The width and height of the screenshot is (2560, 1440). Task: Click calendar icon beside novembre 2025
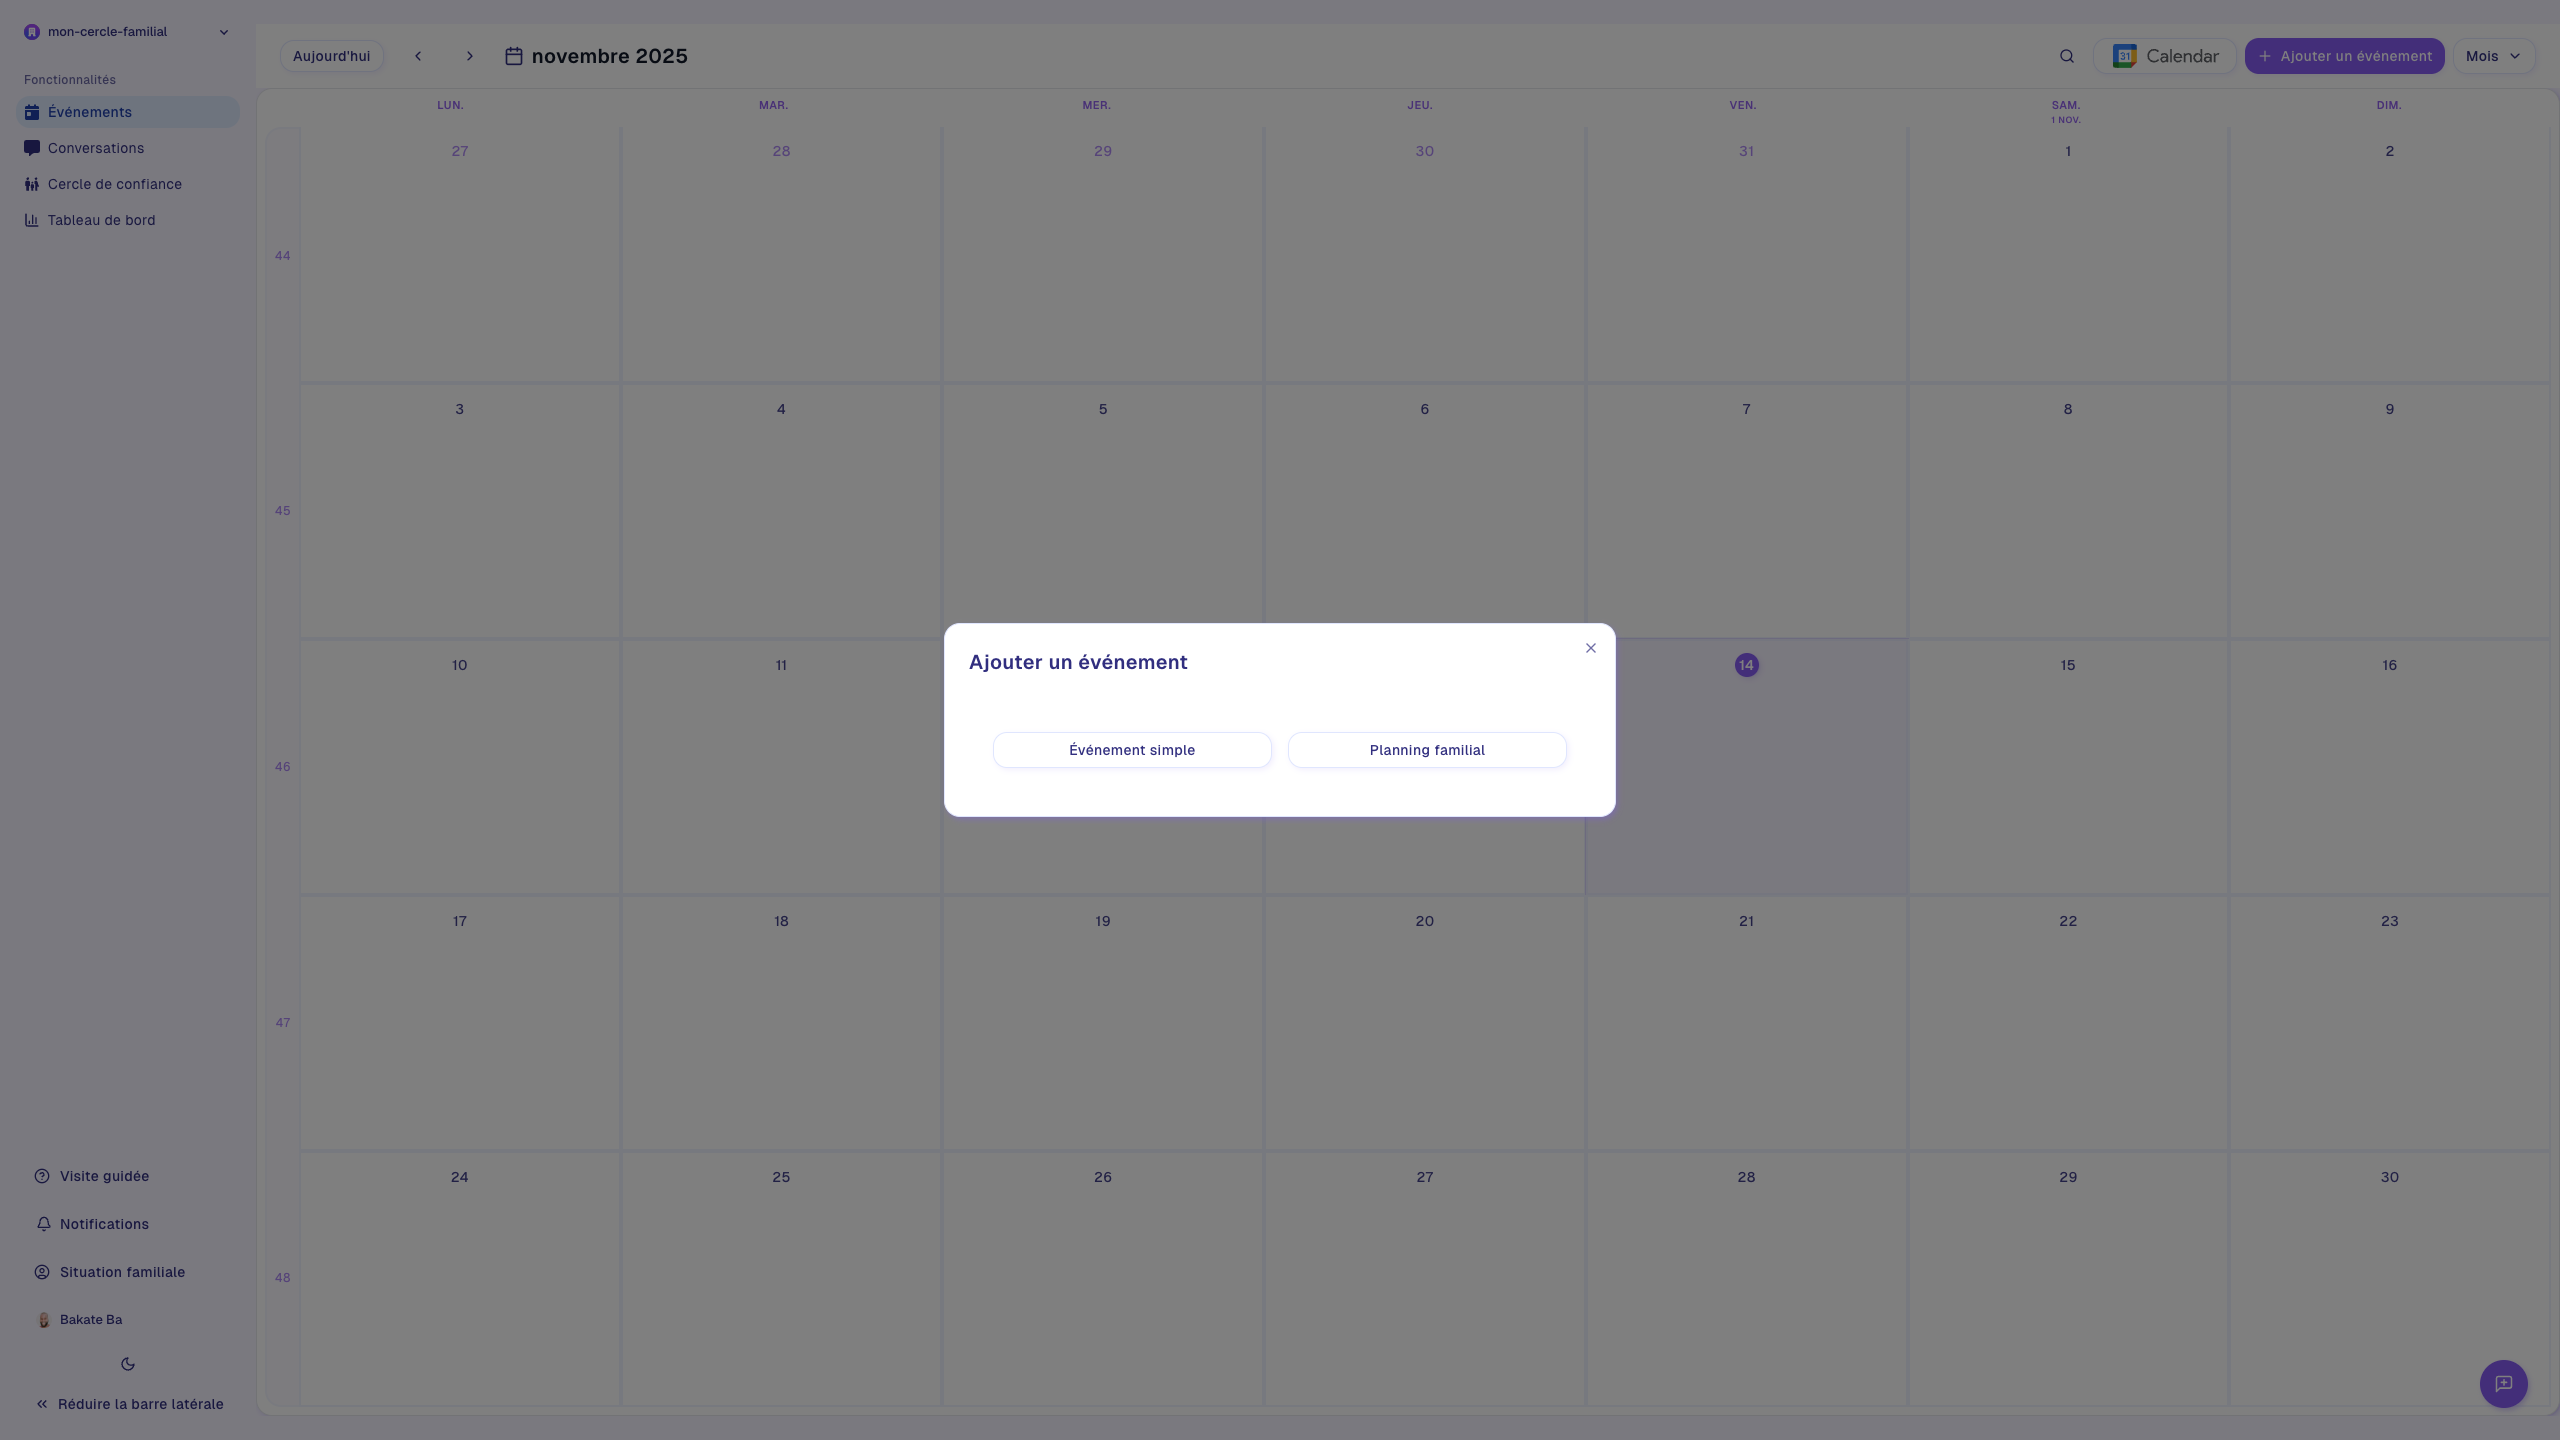pos(514,56)
